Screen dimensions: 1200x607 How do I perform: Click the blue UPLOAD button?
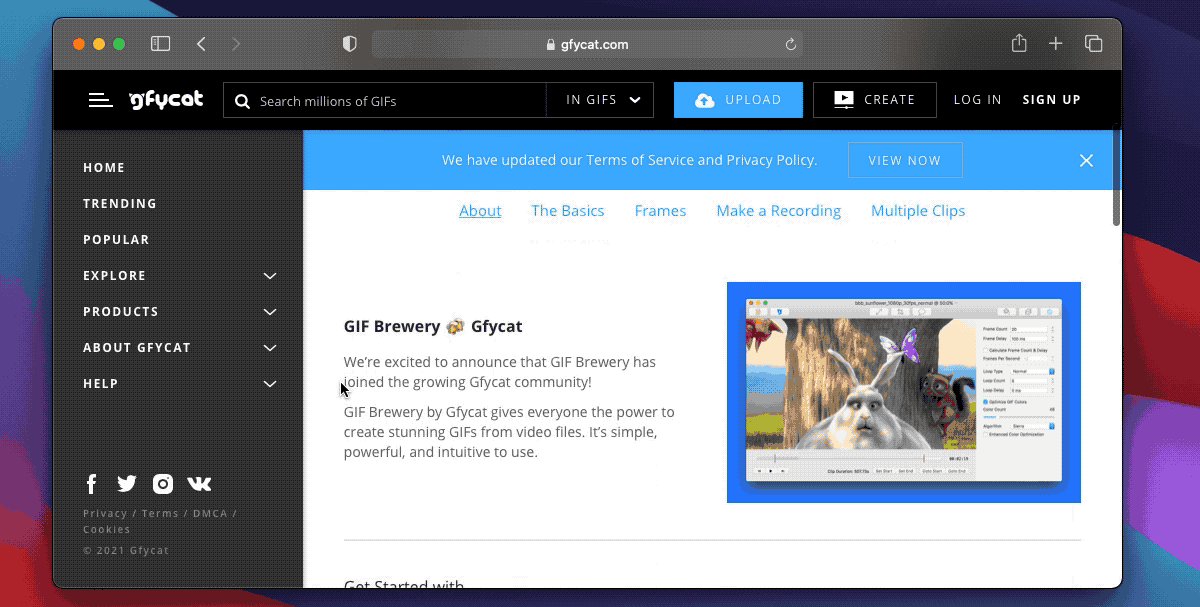738,100
